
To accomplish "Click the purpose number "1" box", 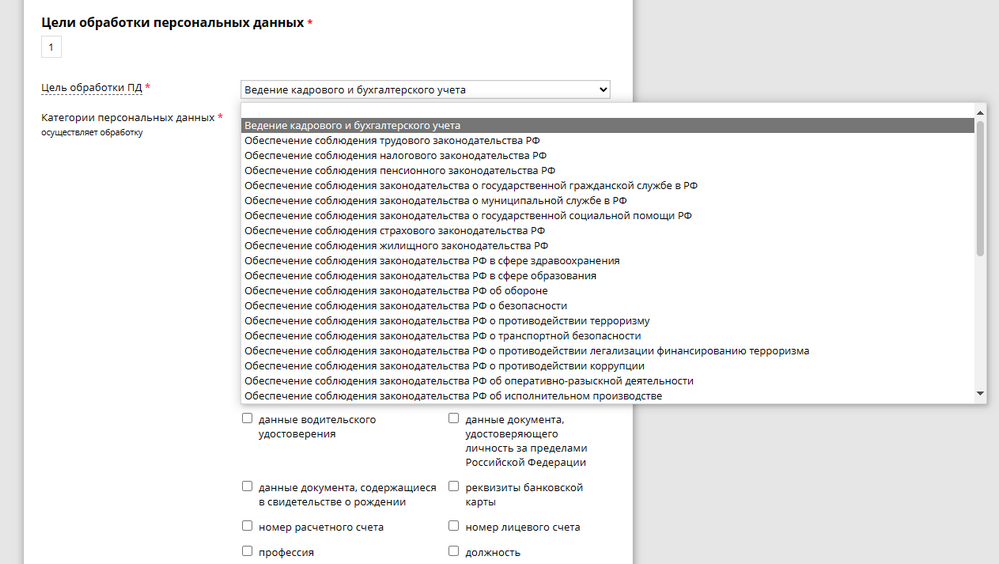I will pyautogui.click(x=52, y=47).
